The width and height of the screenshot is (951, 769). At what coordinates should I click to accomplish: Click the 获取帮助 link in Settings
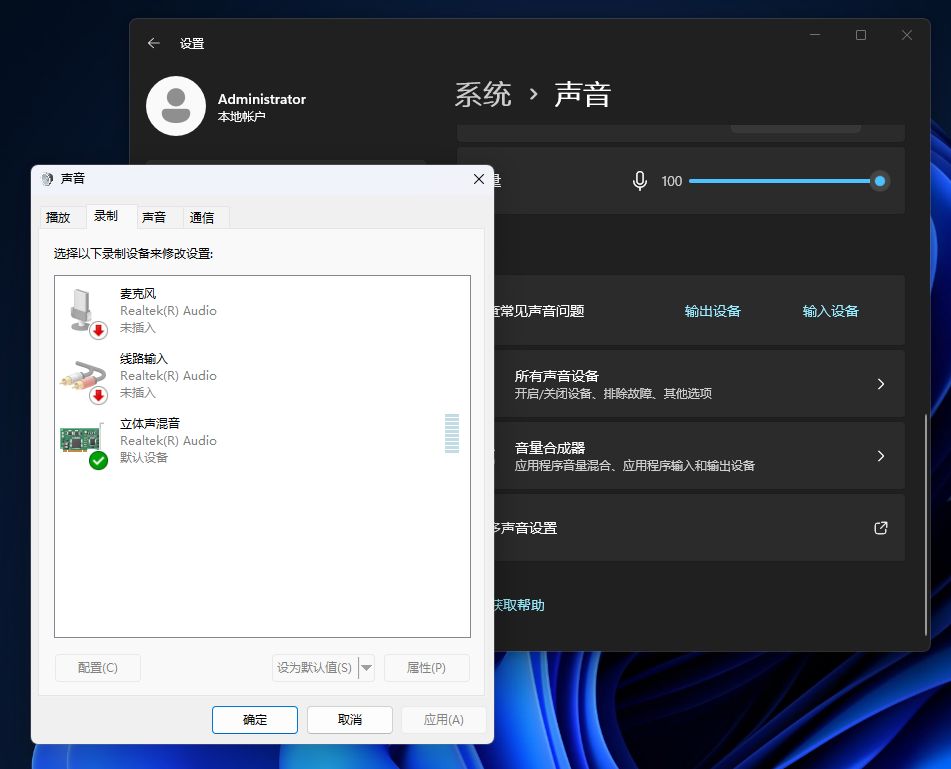coord(519,605)
